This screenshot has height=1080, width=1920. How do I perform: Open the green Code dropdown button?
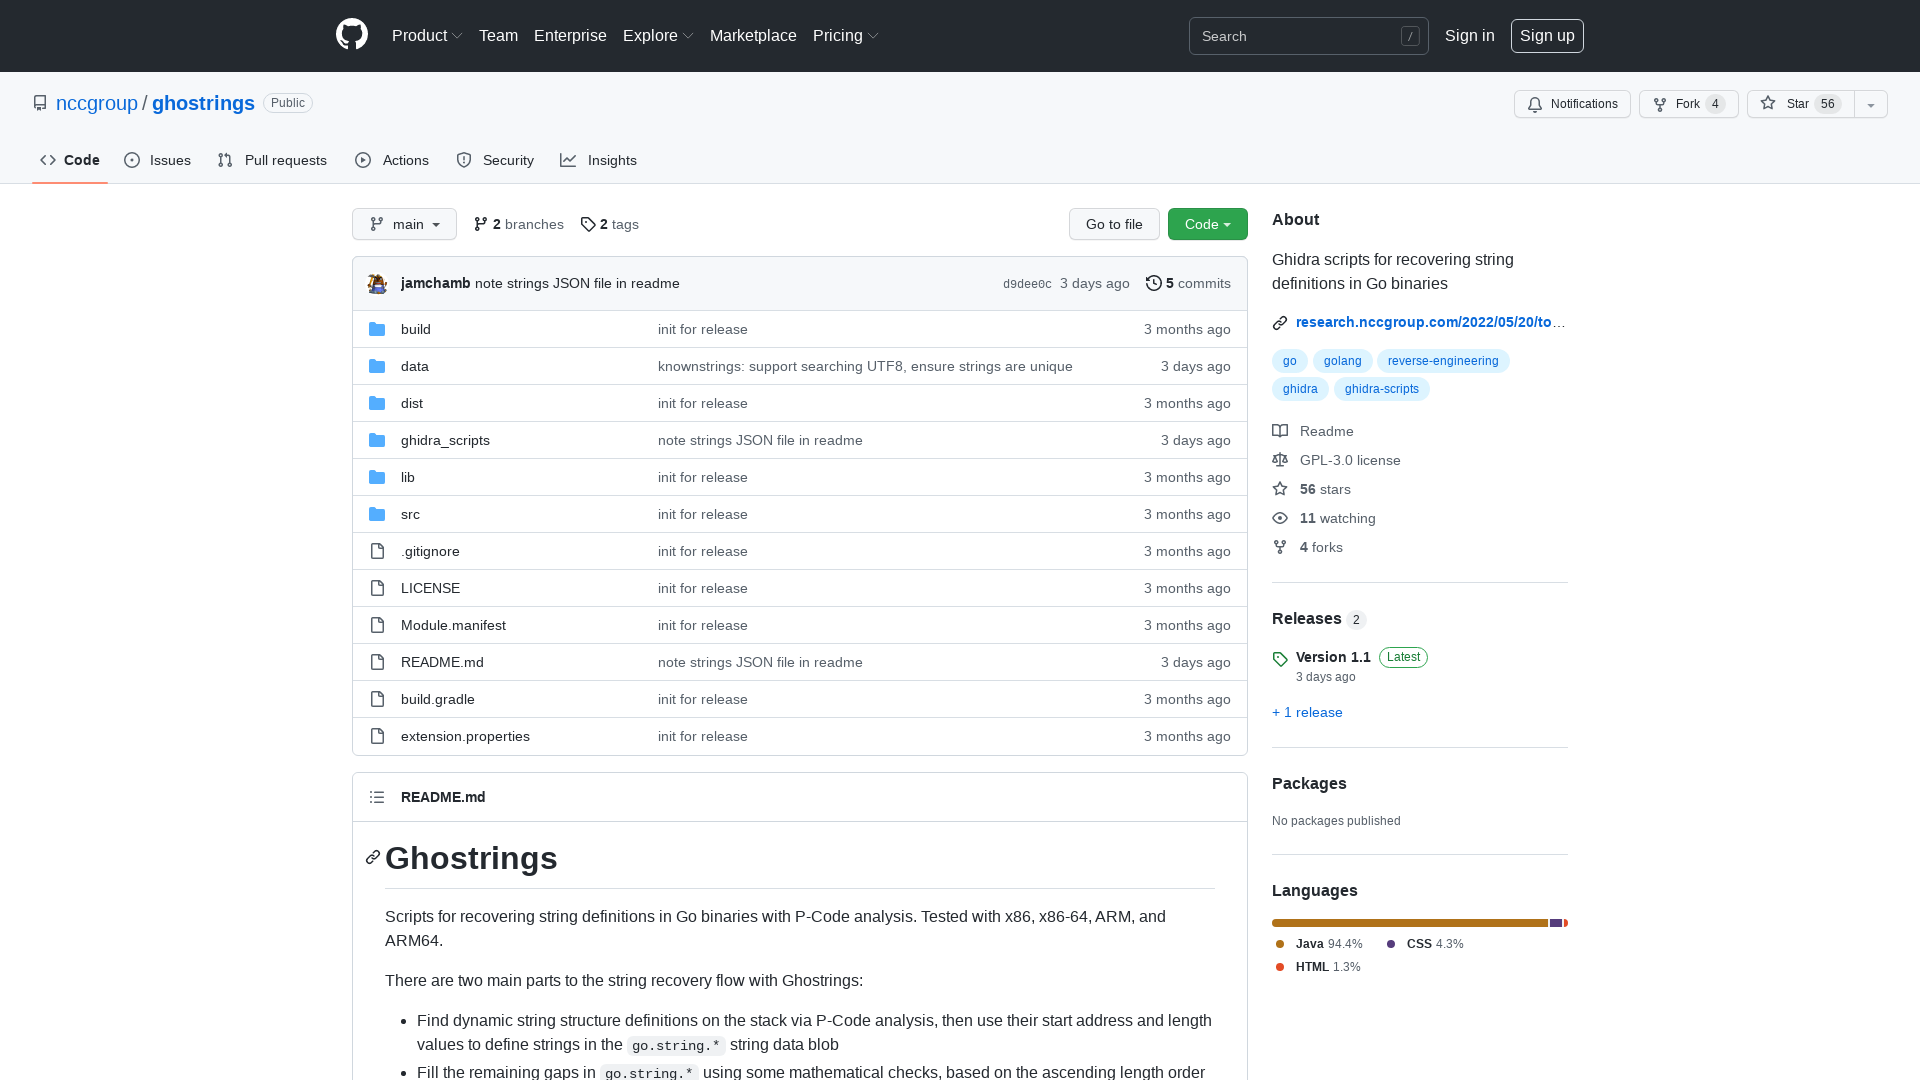point(1208,224)
